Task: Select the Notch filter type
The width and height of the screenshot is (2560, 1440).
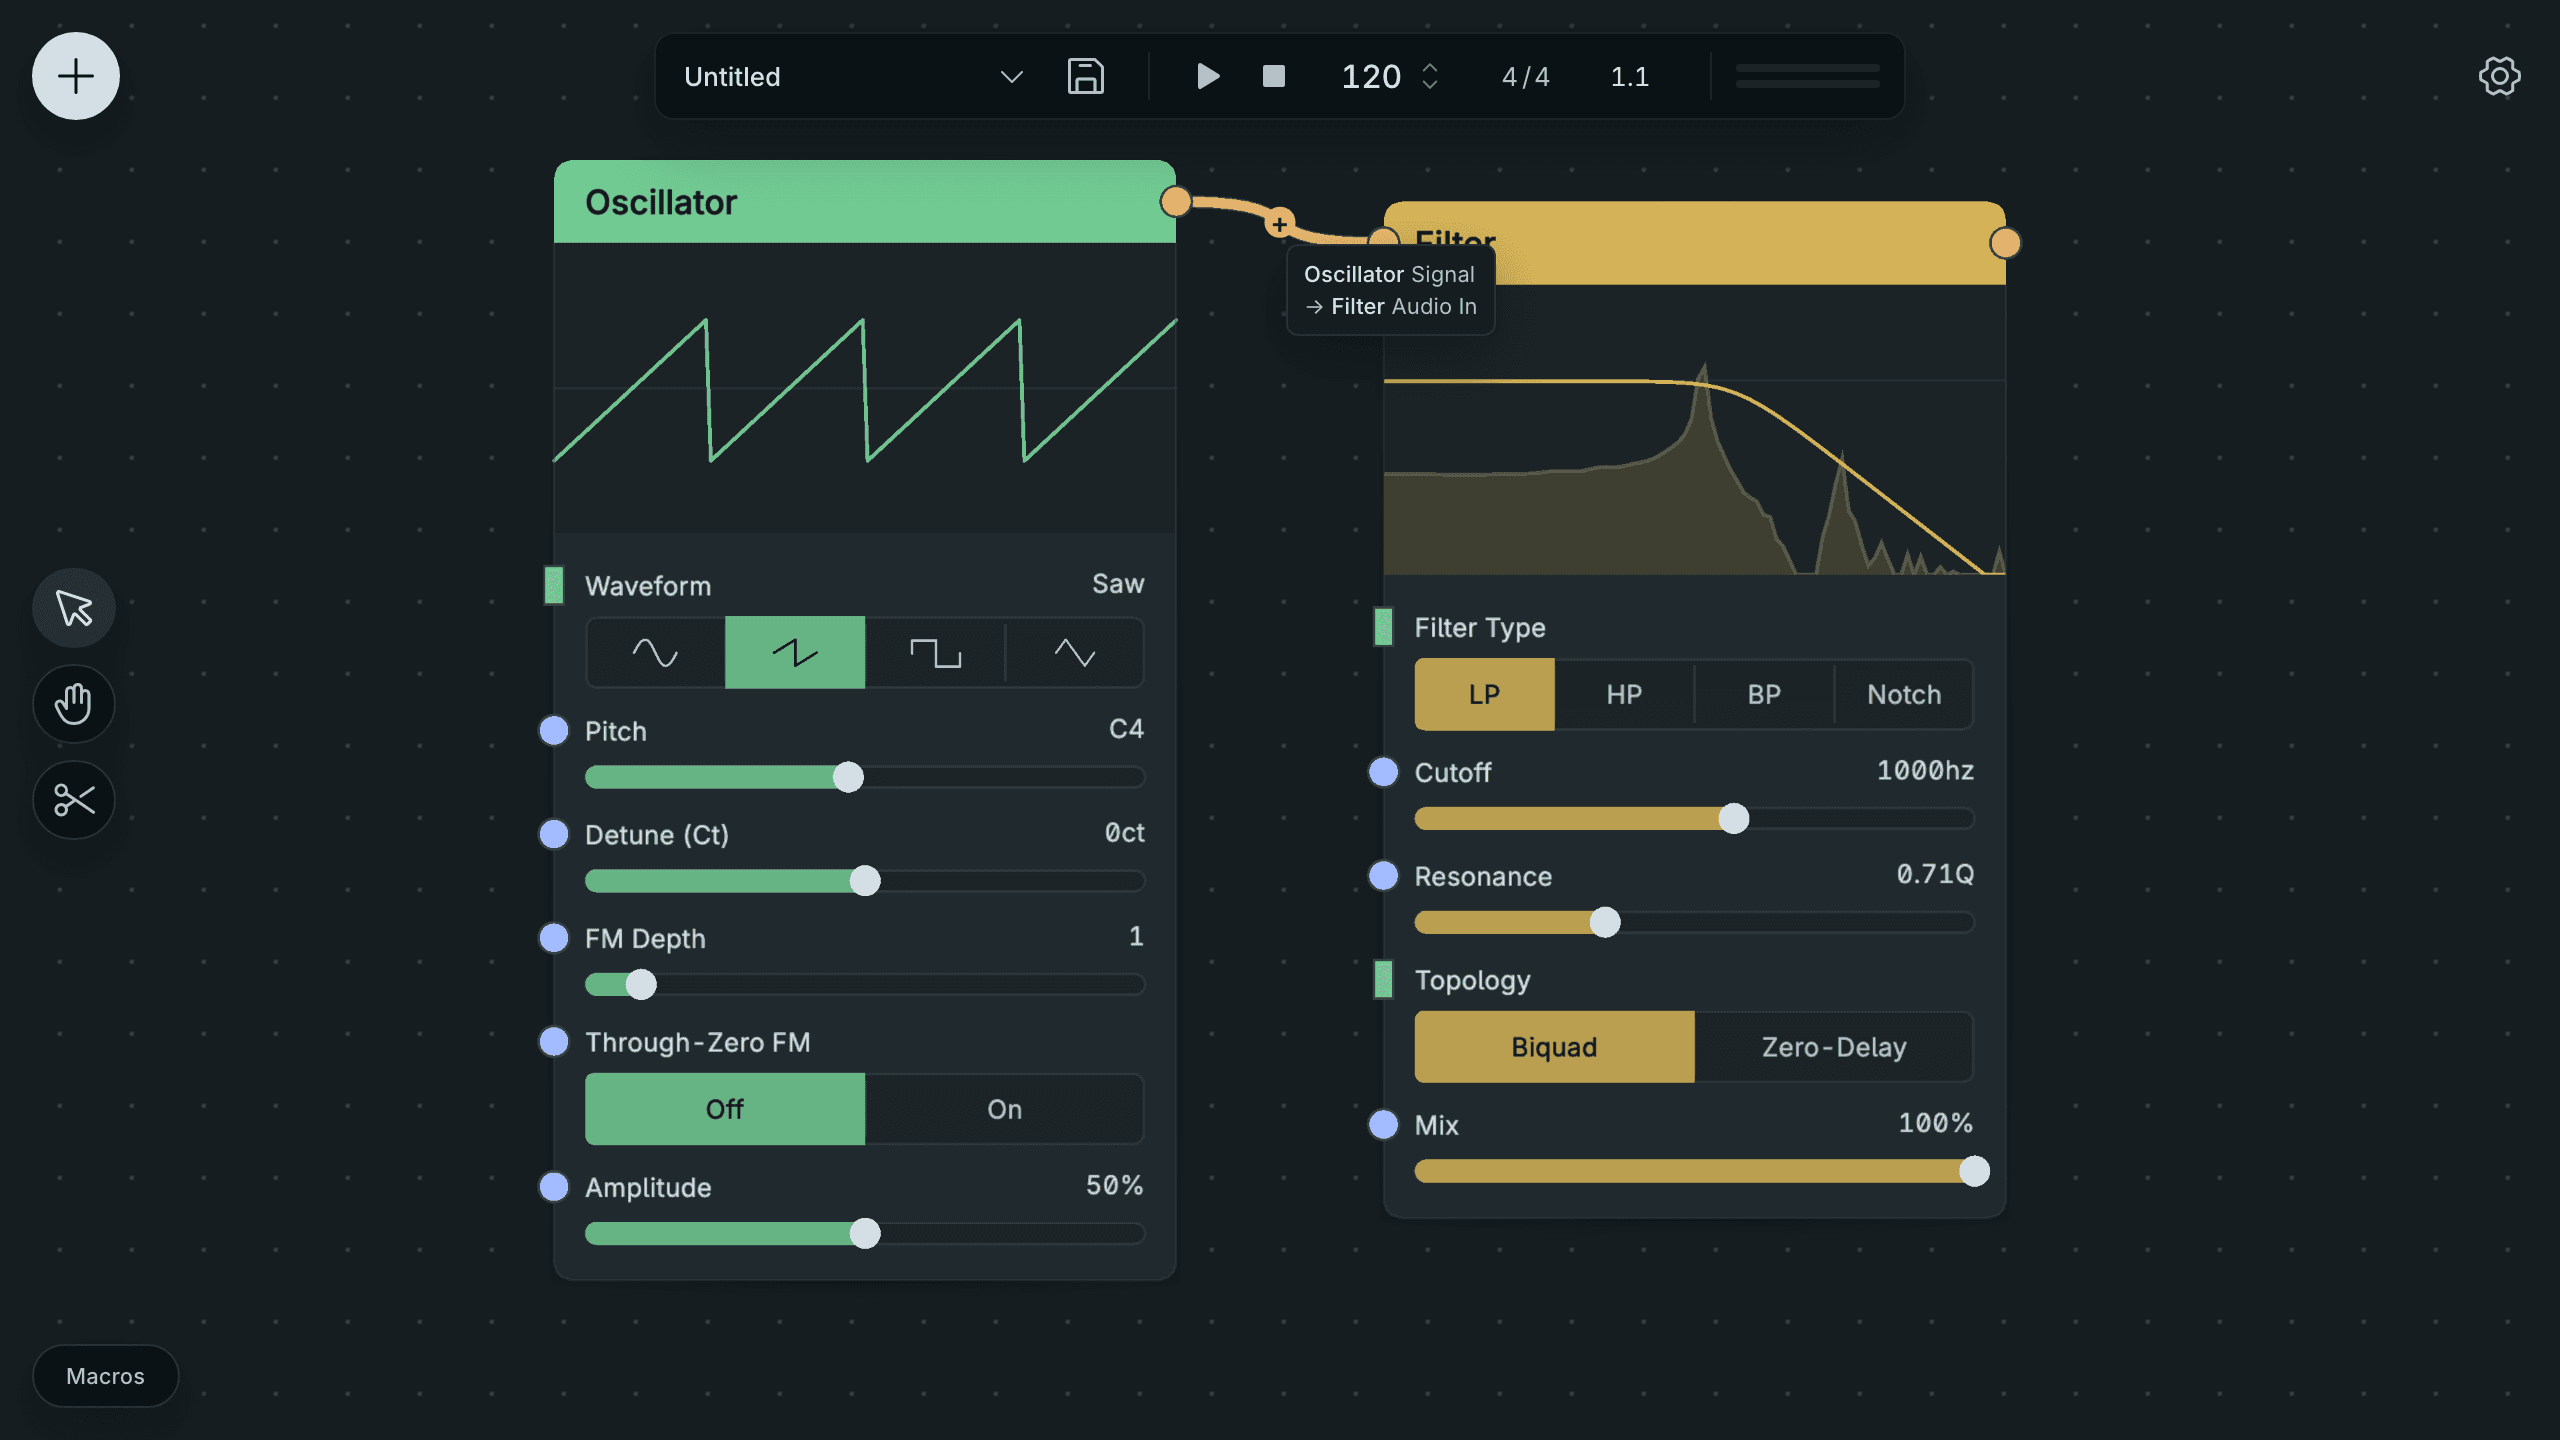Action: [1904, 695]
